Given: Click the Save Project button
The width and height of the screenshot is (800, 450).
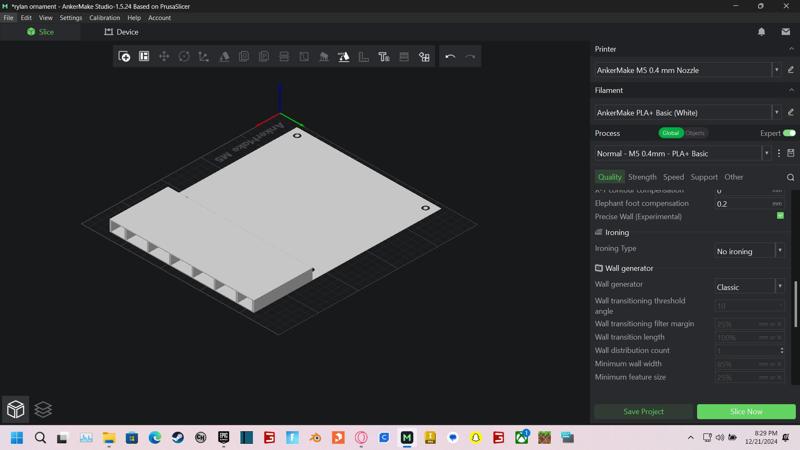Looking at the screenshot, I should (x=643, y=411).
